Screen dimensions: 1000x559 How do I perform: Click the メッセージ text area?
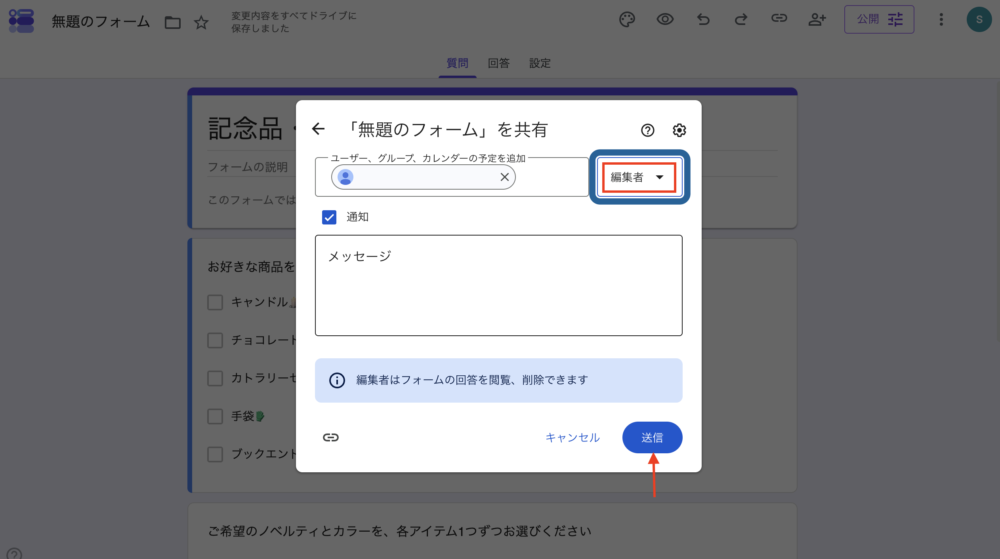[499, 286]
